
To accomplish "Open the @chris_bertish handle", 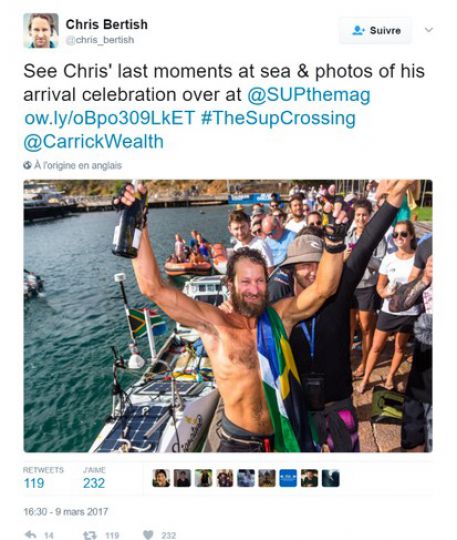I will click(x=100, y=40).
